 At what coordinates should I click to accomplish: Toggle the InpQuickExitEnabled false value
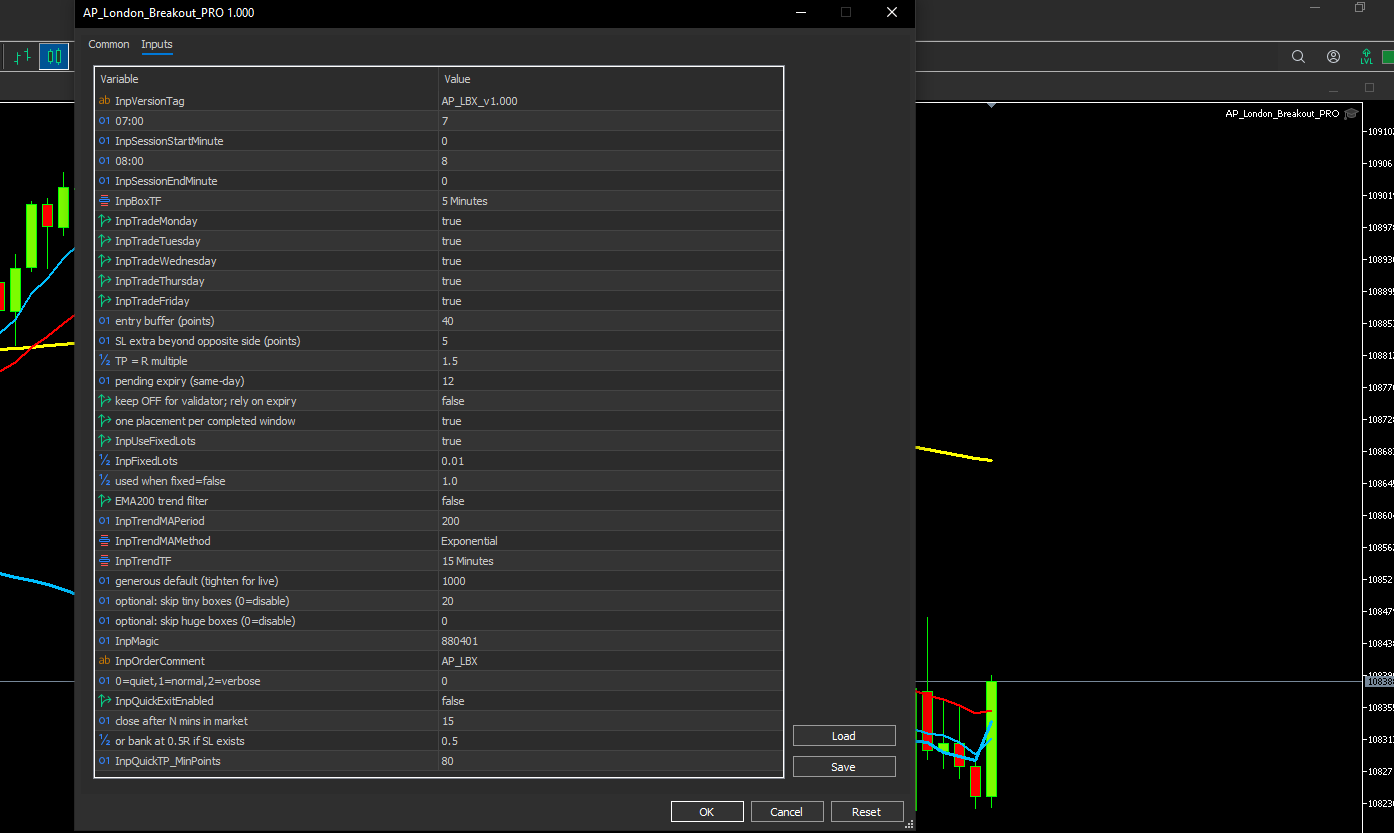[x=452, y=701]
